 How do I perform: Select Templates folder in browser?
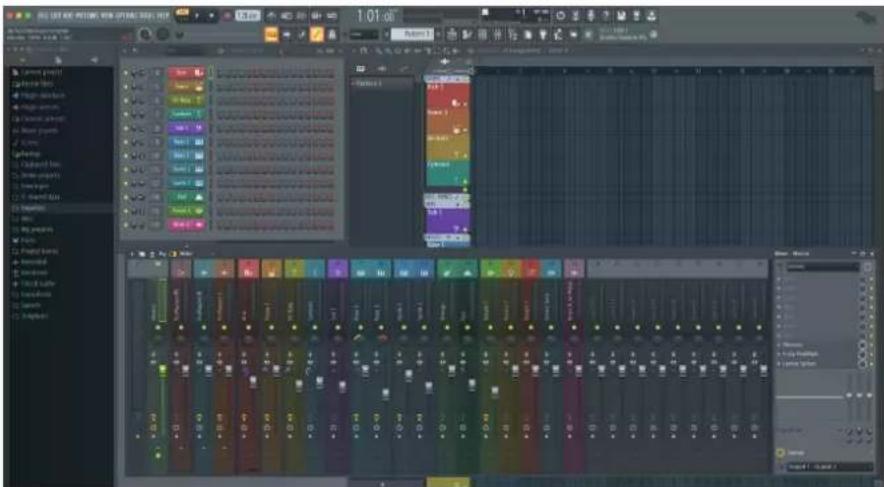click(30, 316)
